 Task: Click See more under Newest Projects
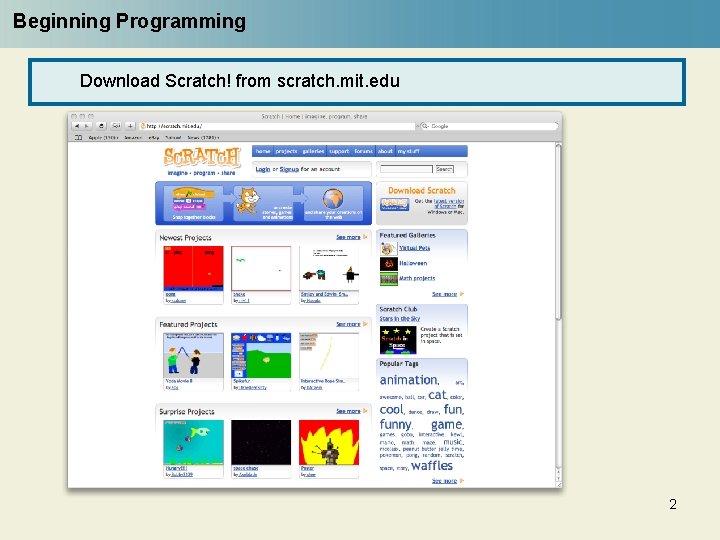coord(348,237)
